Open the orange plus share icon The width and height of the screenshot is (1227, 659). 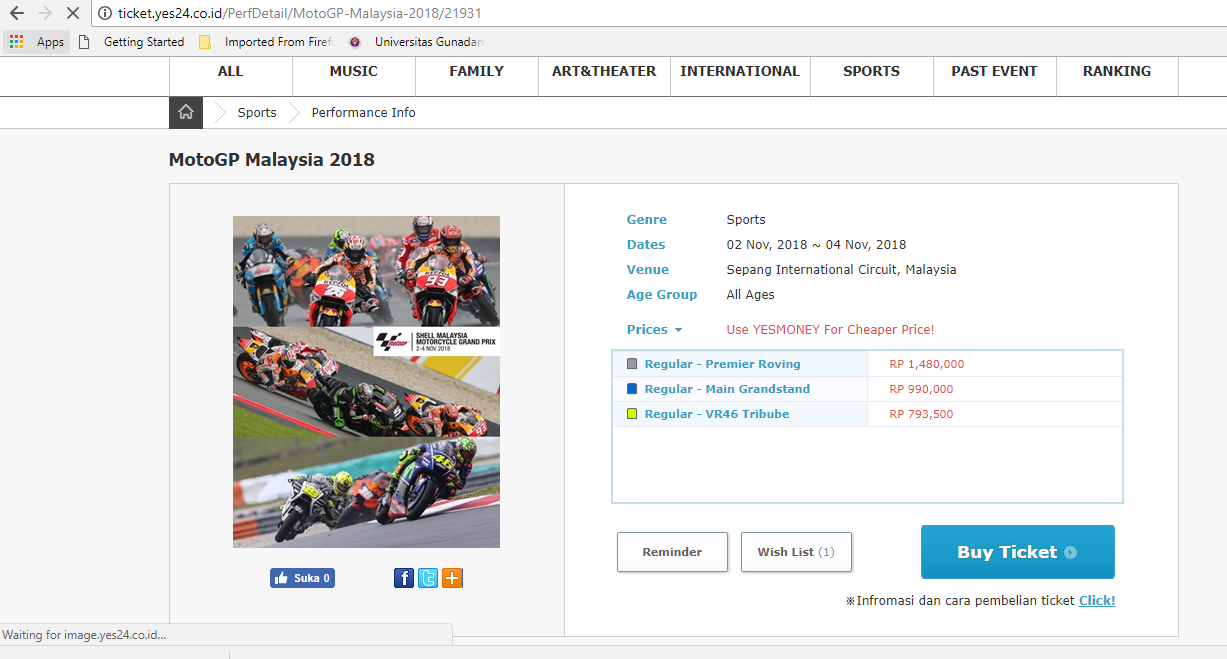tap(452, 578)
